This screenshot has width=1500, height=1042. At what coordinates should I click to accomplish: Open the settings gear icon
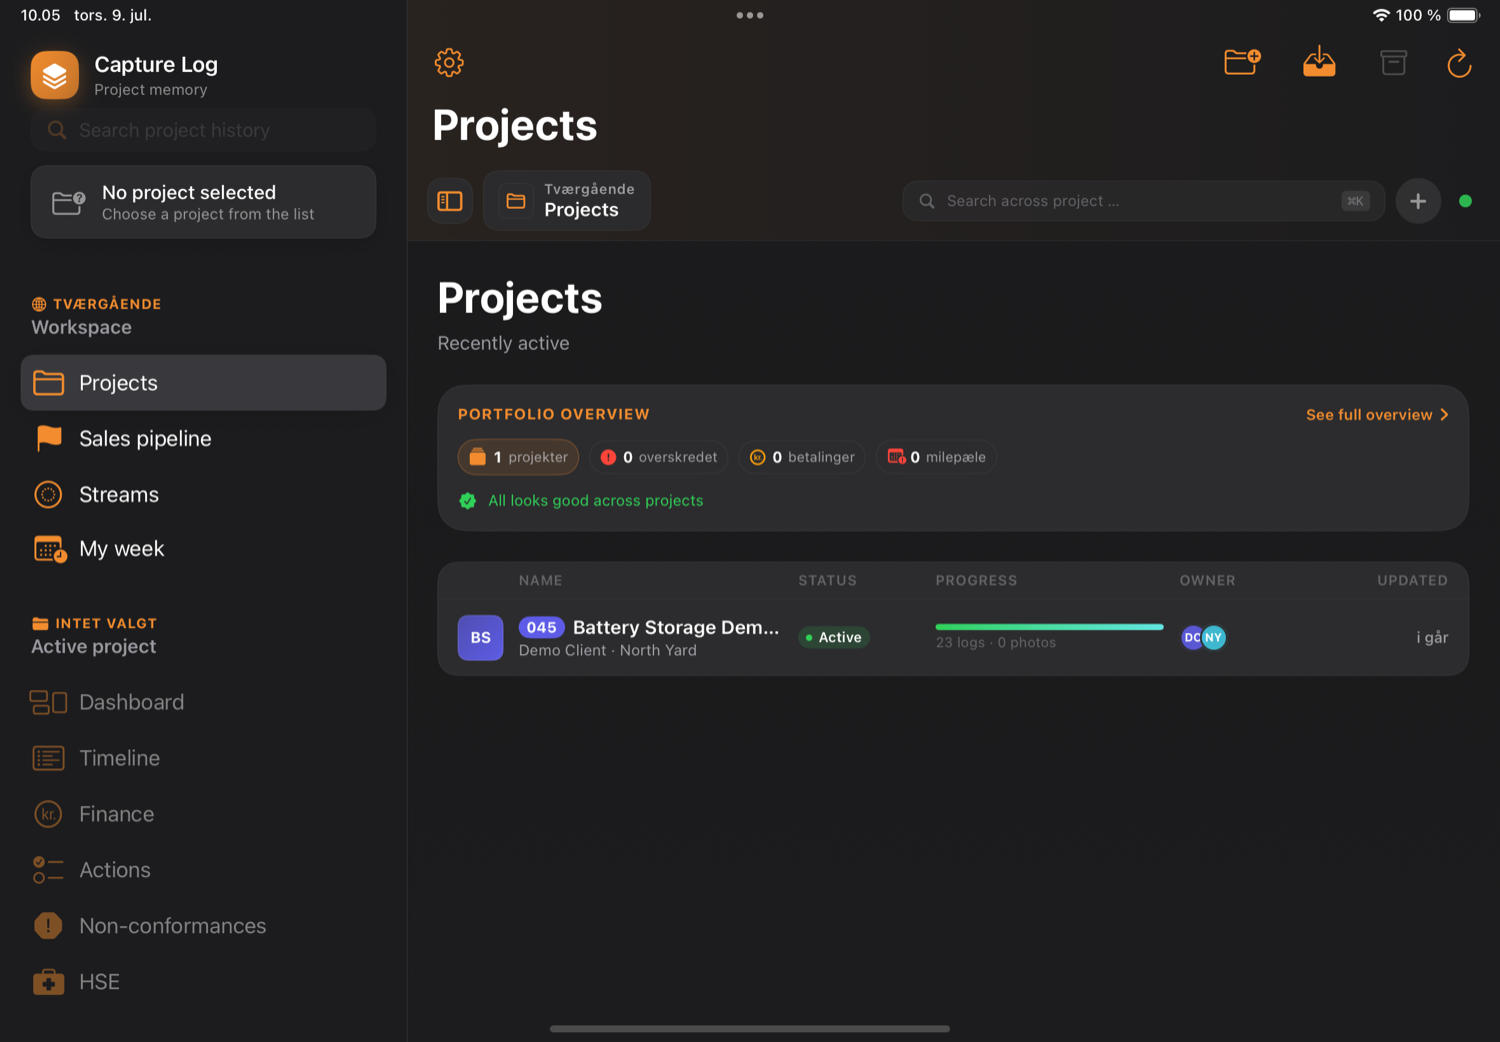[x=449, y=63]
